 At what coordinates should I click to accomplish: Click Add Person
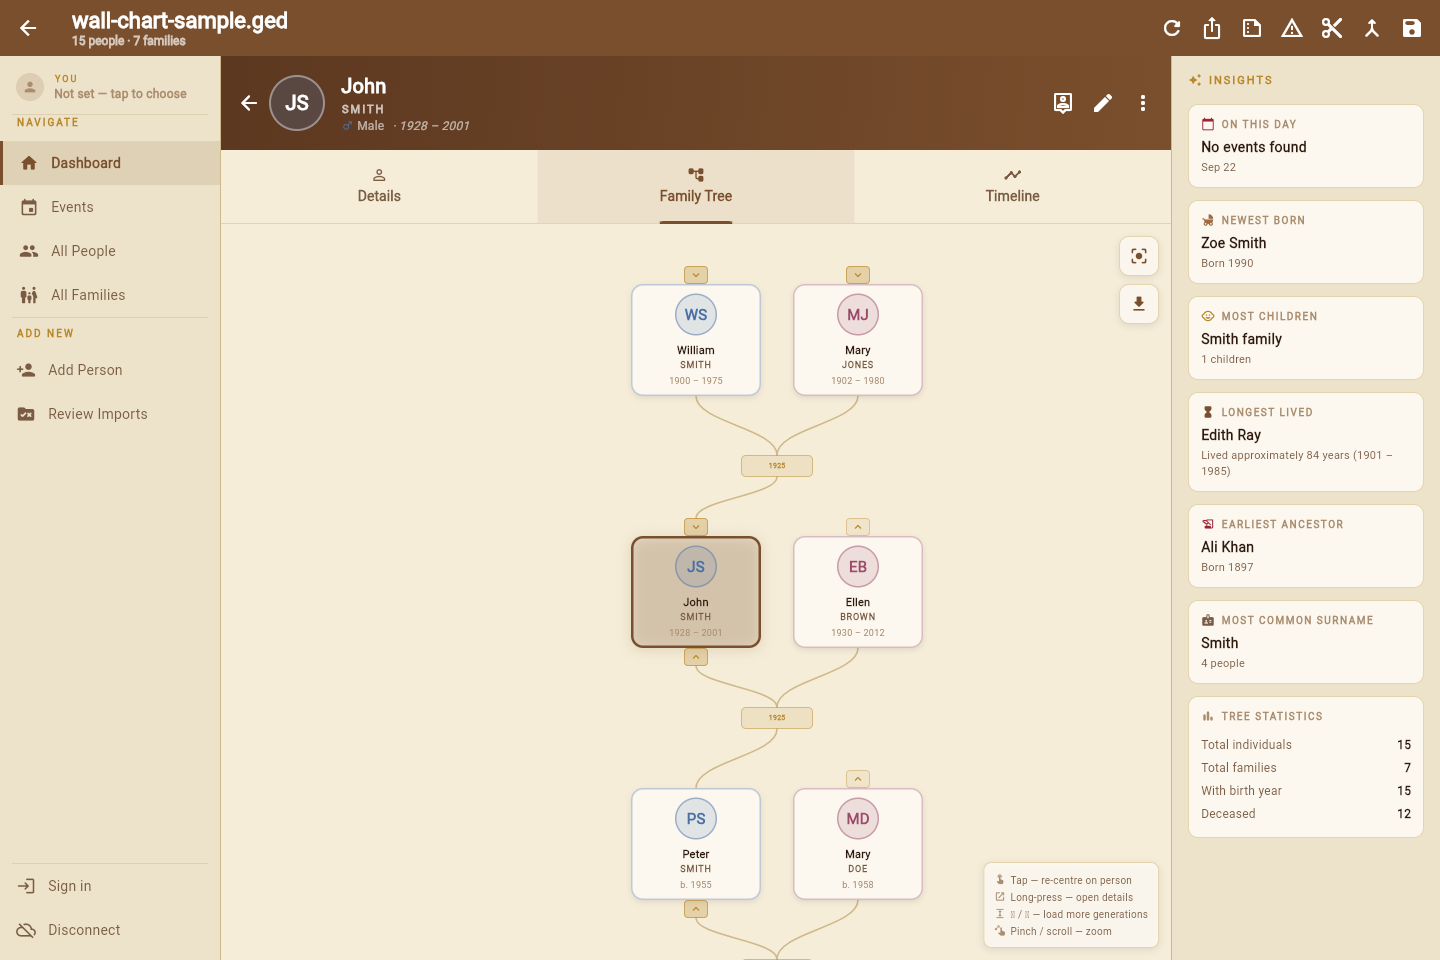tap(110, 370)
